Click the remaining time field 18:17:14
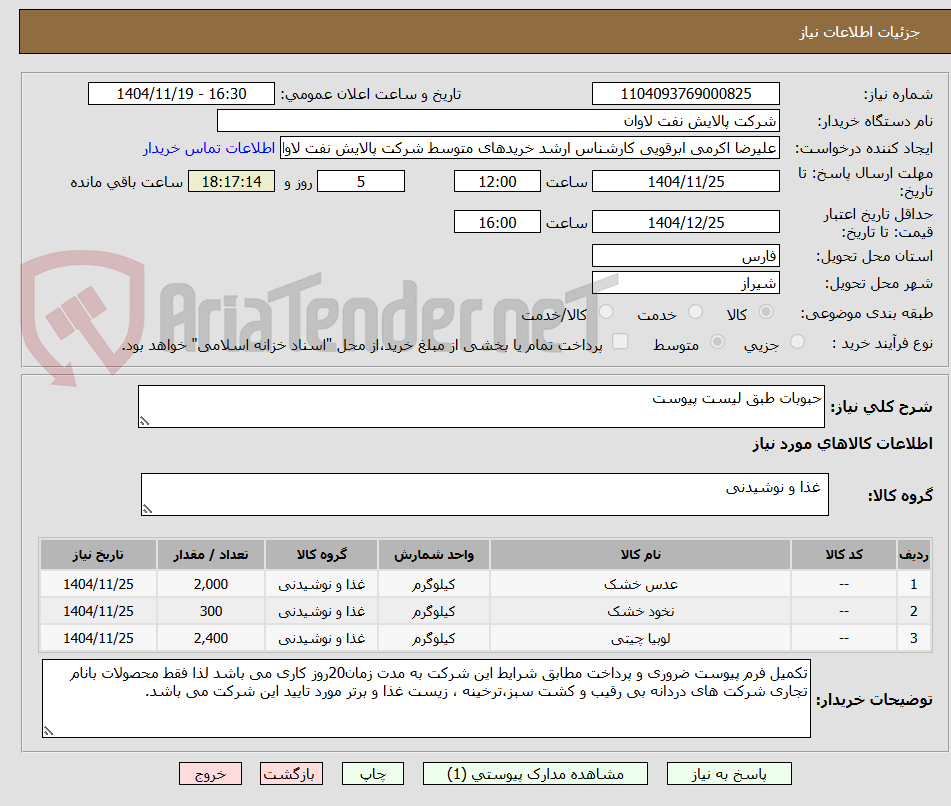This screenshot has height=806, width=951. 231,181
